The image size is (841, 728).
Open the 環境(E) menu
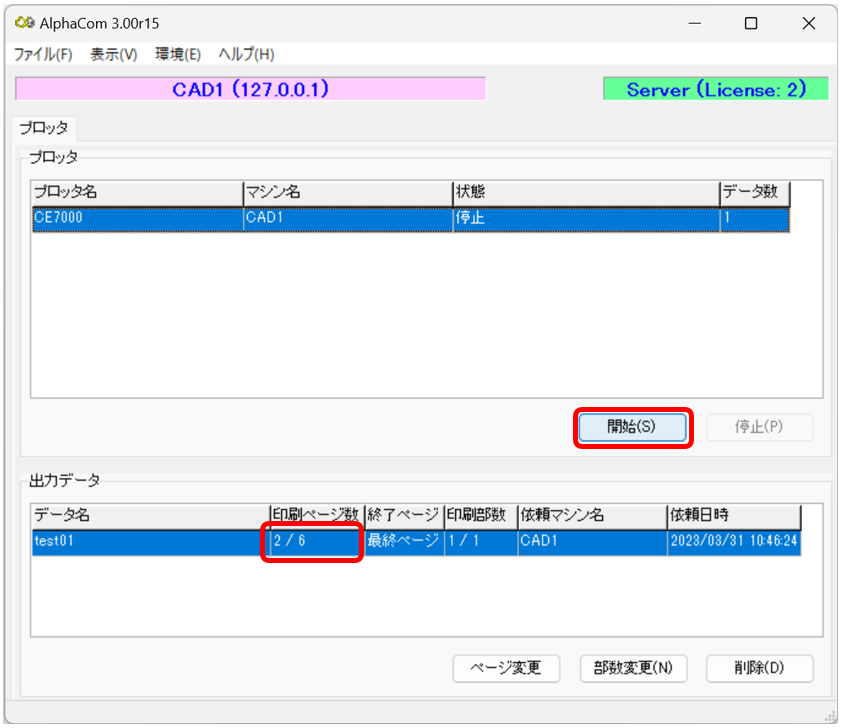click(x=178, y=54)
